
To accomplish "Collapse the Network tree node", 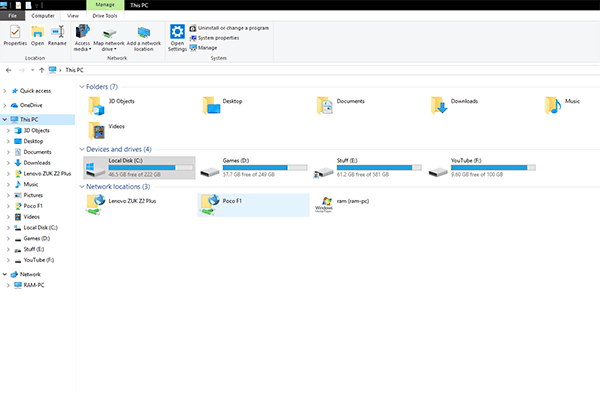I will (5, 274).
